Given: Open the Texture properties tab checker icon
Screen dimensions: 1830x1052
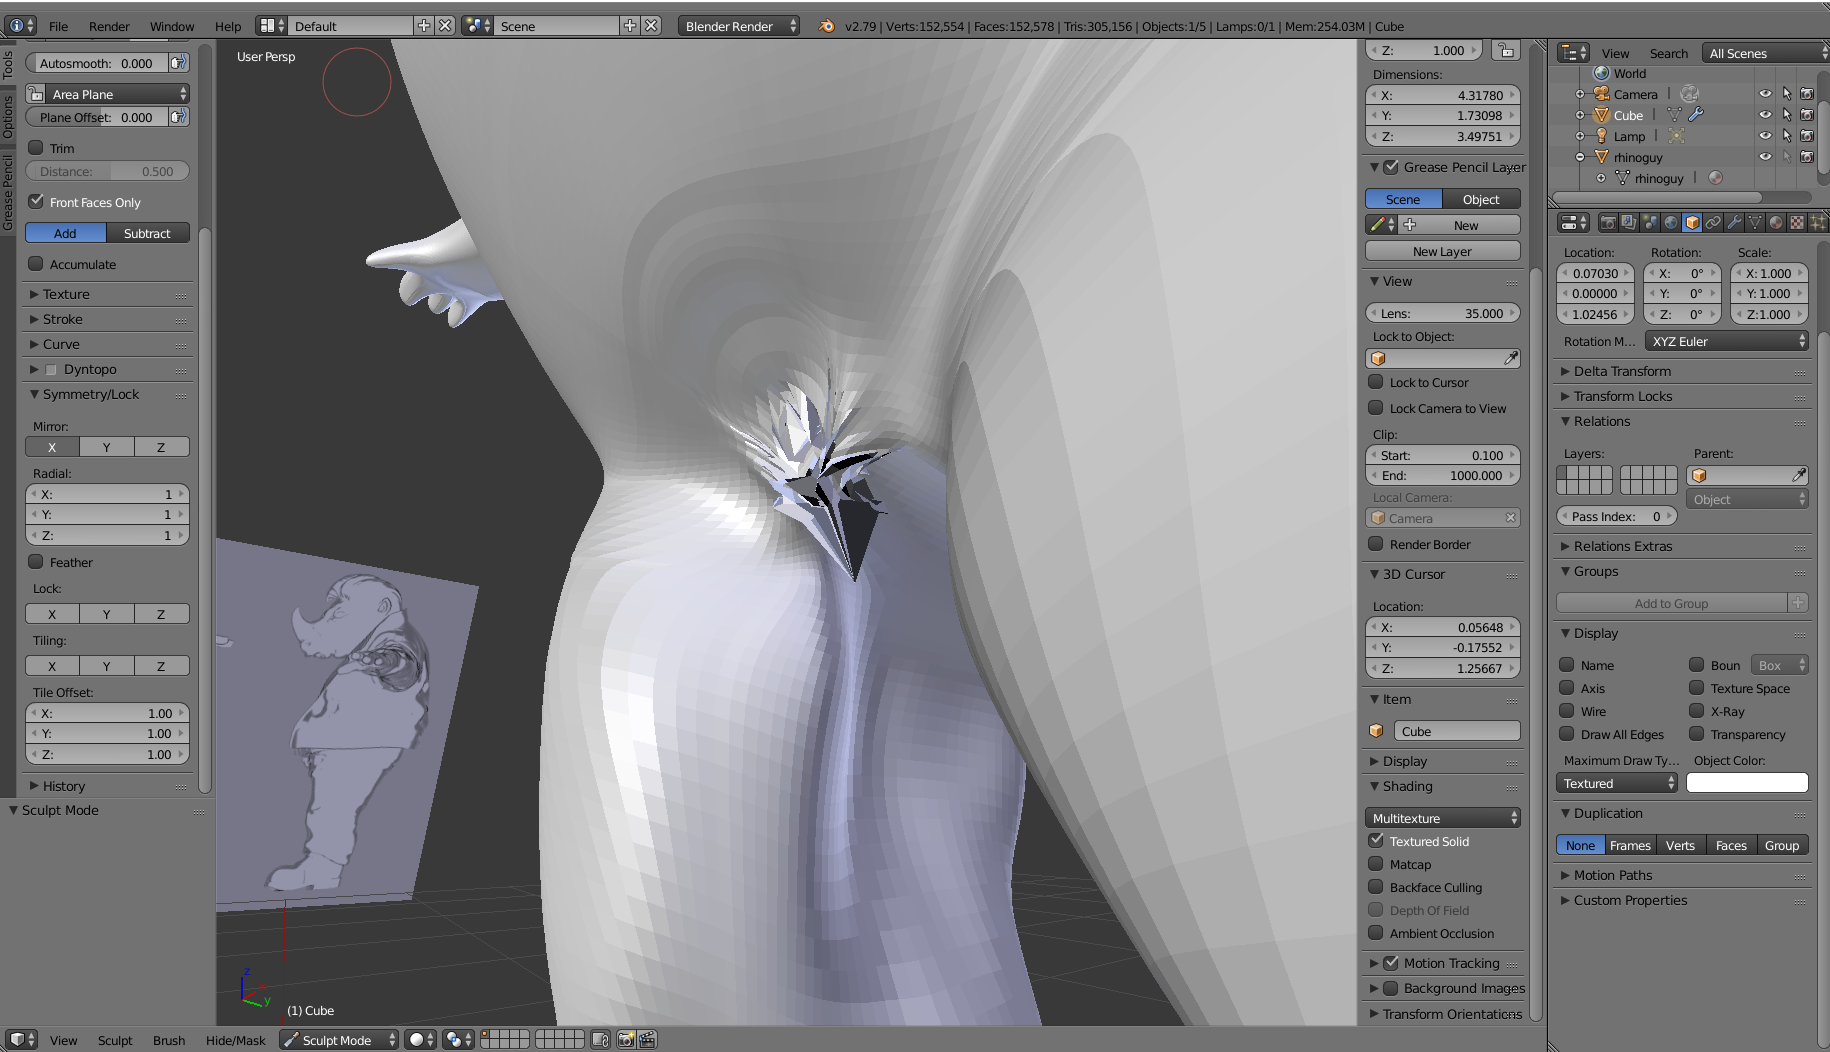Looking at the screenshot, I should 1797,223.
